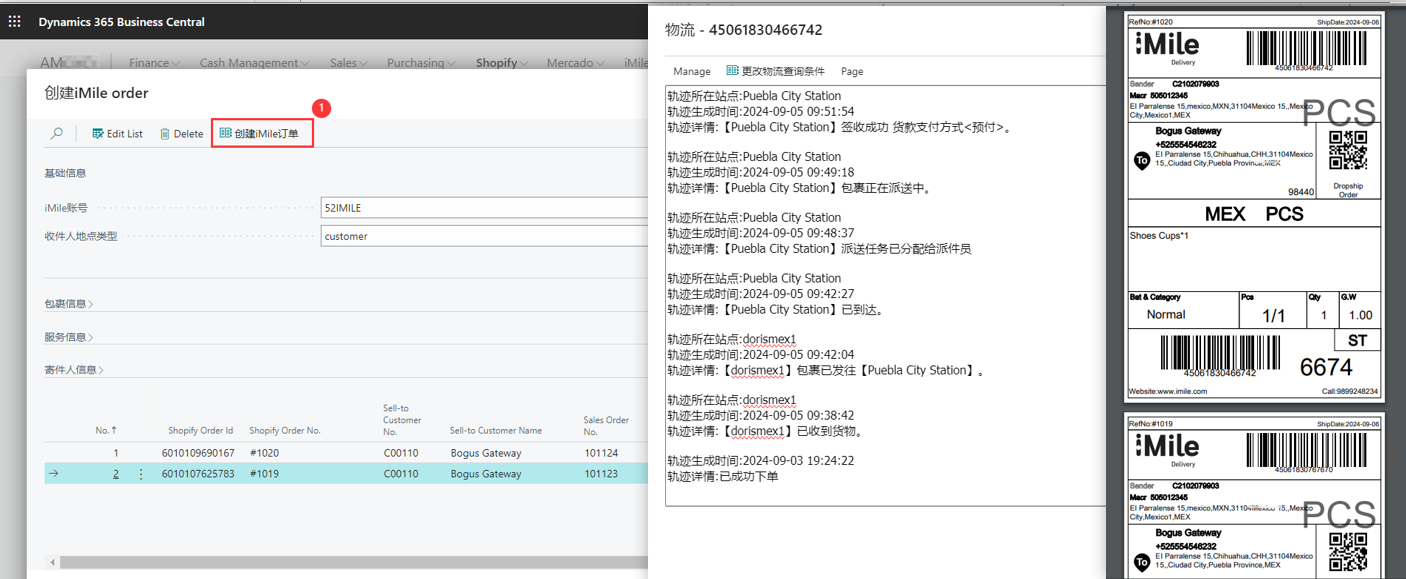Click the 创建iMile订单 action
This screenshot has height=579, width=1406.
pos(262,134)
